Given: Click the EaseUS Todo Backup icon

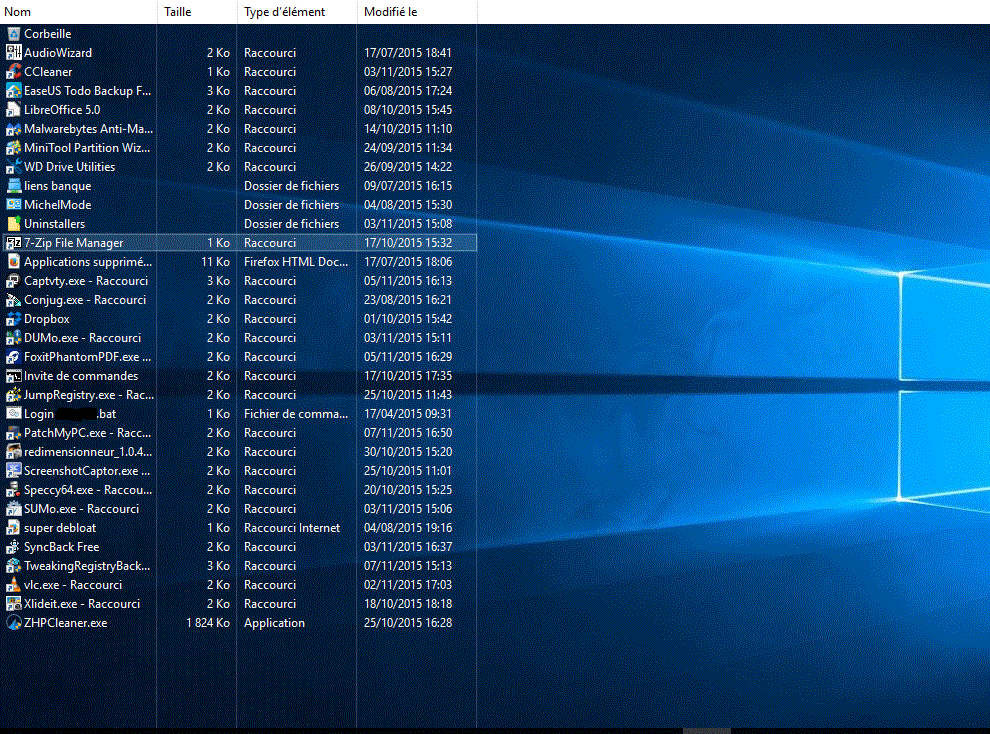Looking at the screenshot, I should (x=13, y=91).
